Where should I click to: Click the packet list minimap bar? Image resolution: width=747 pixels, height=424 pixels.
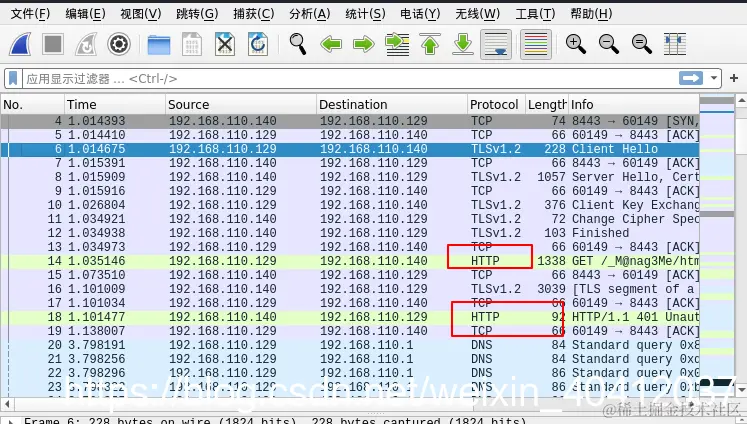pos(717,245)
